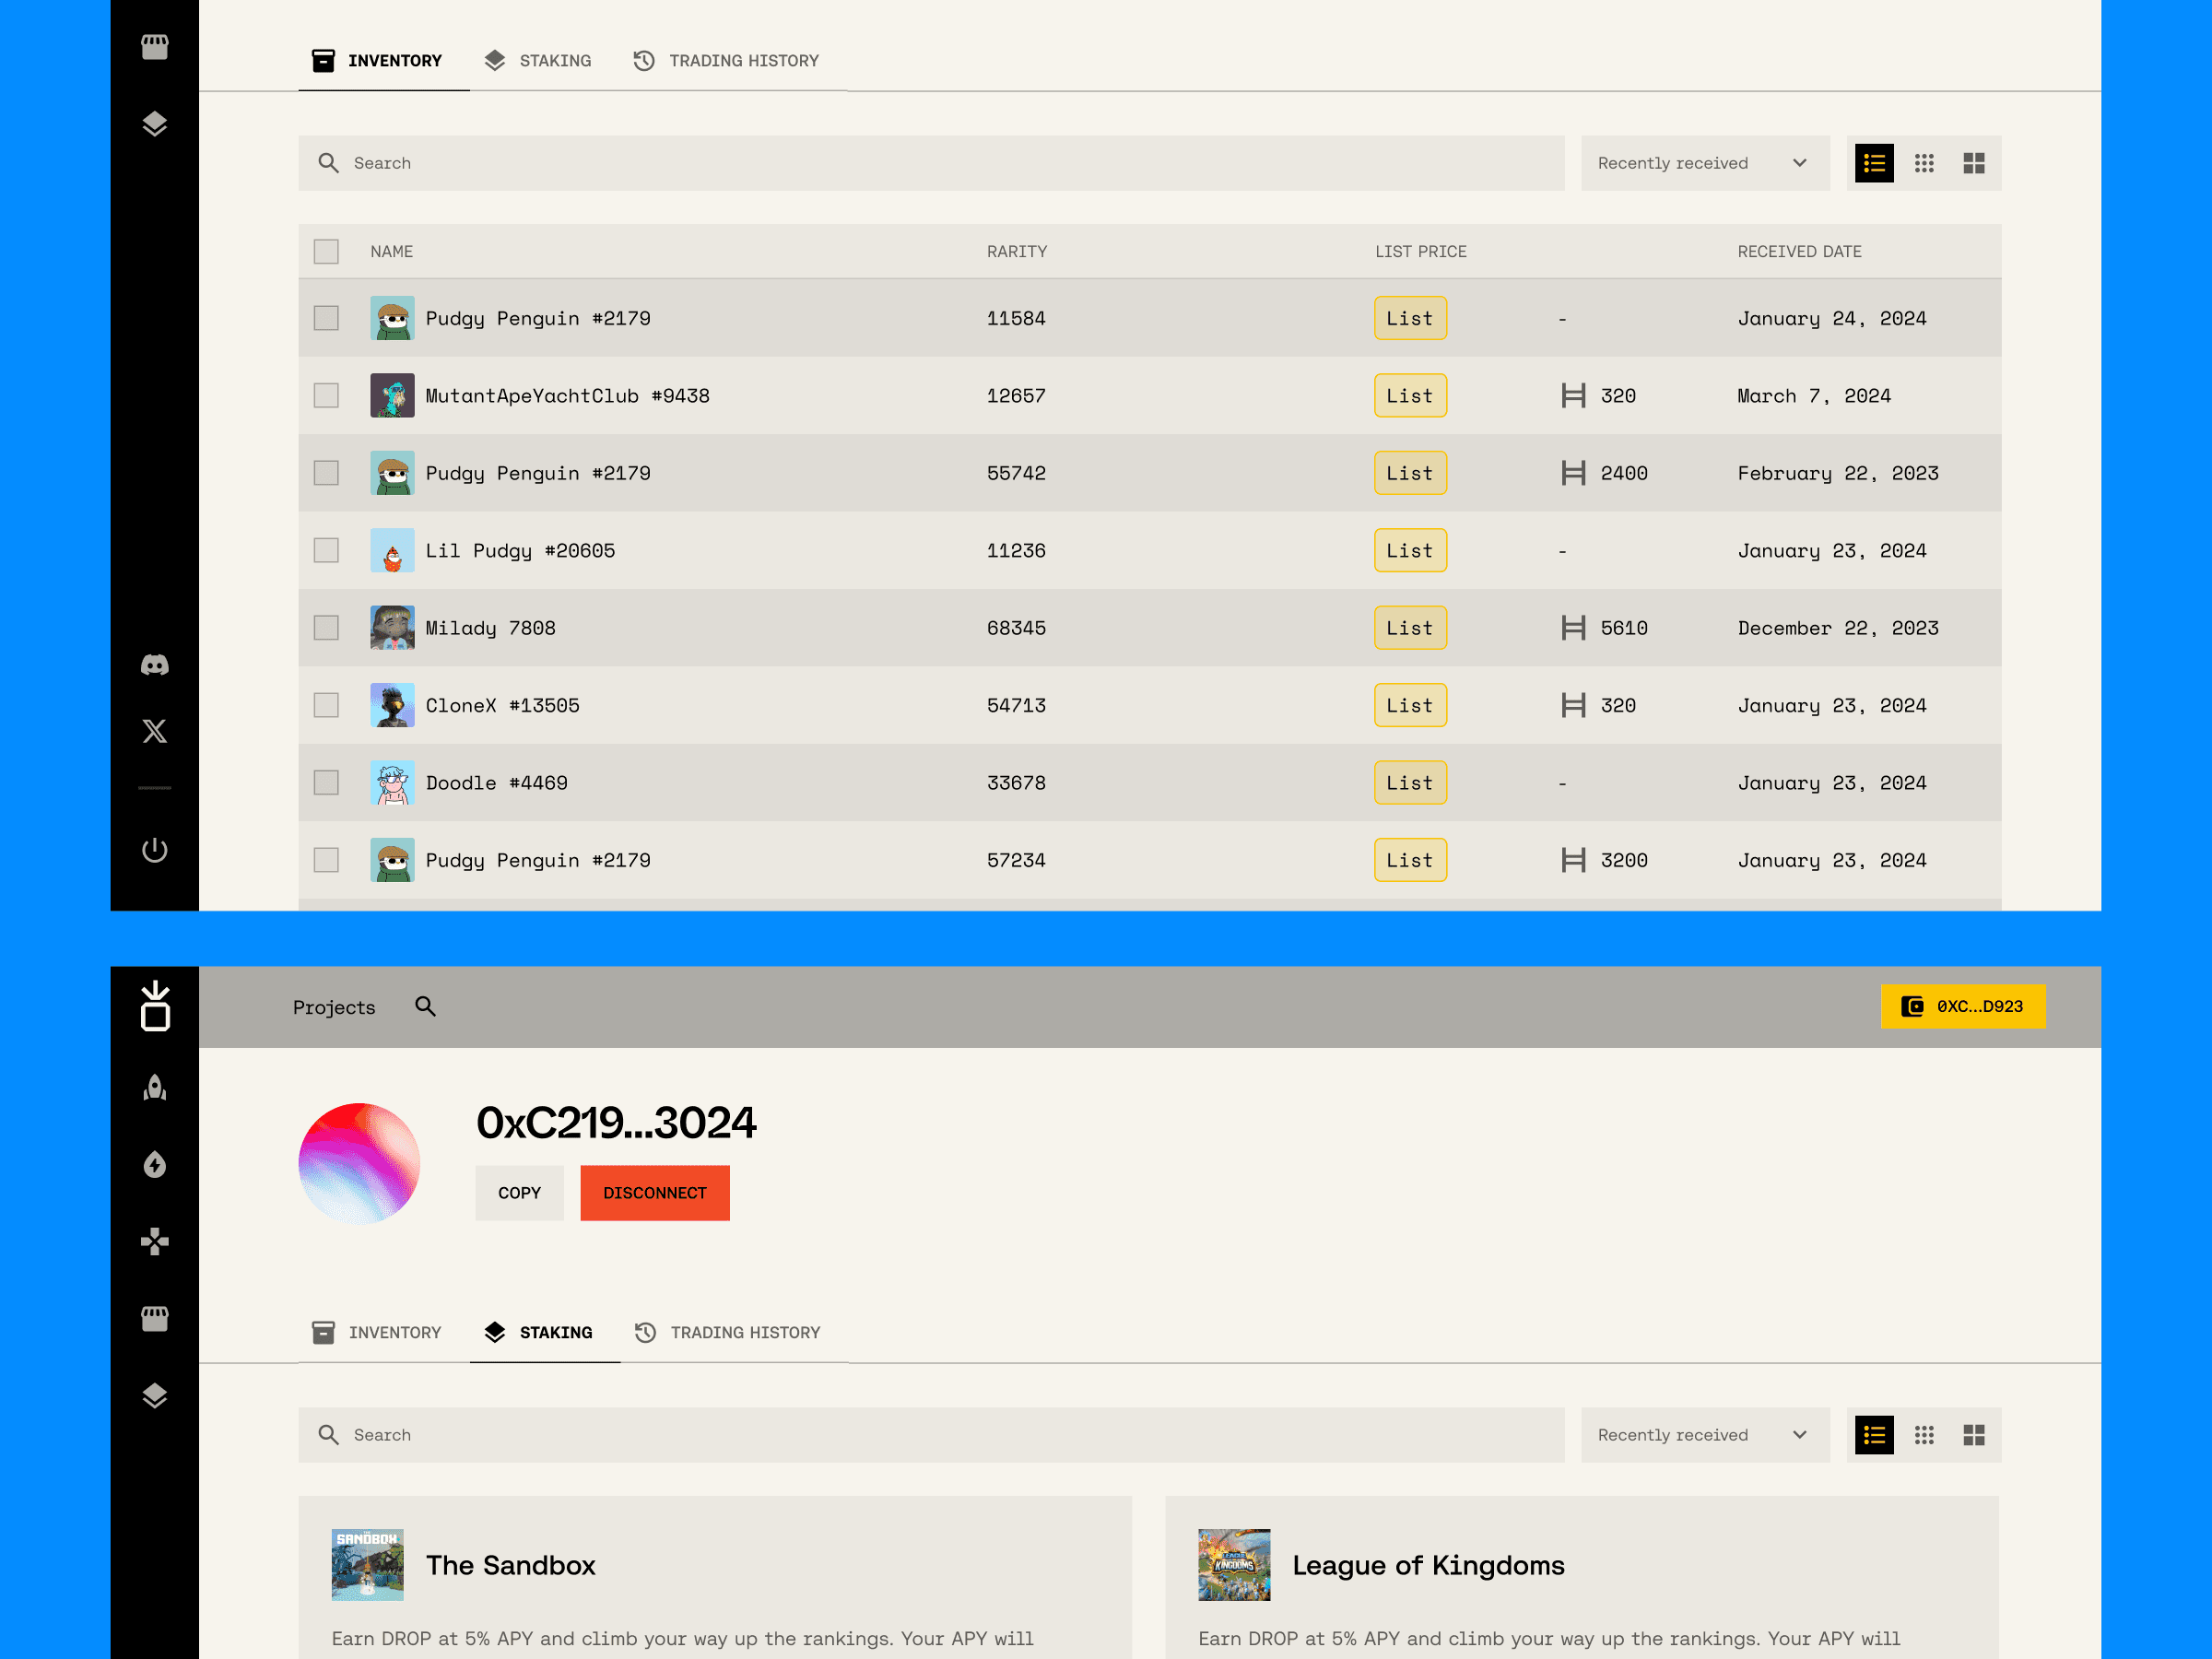Open the Staking tab in the top panel
Image resolution: width=2212 pixels, height=1659 pixels.
pos(538,61)
